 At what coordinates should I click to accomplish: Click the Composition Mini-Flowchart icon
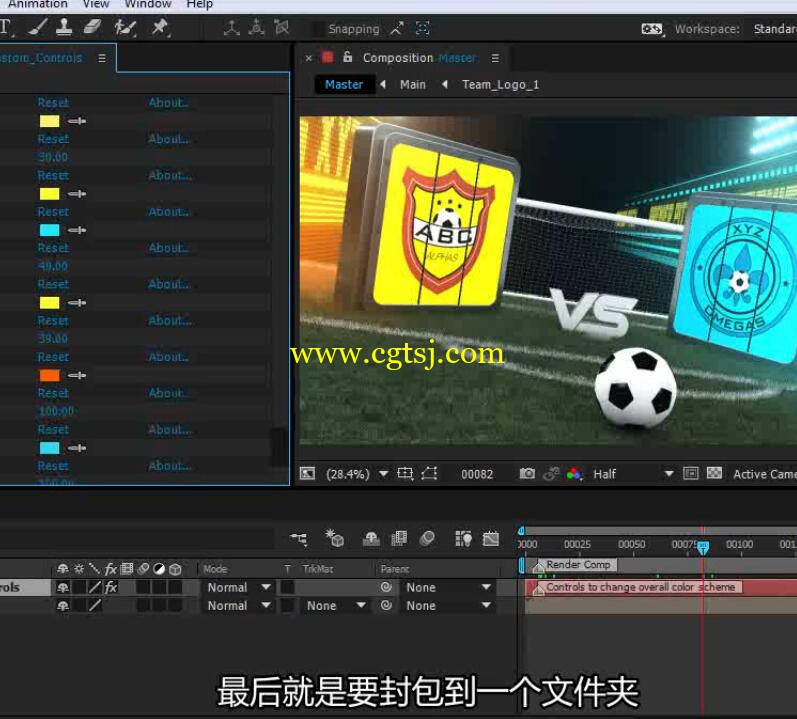point(298,539)
